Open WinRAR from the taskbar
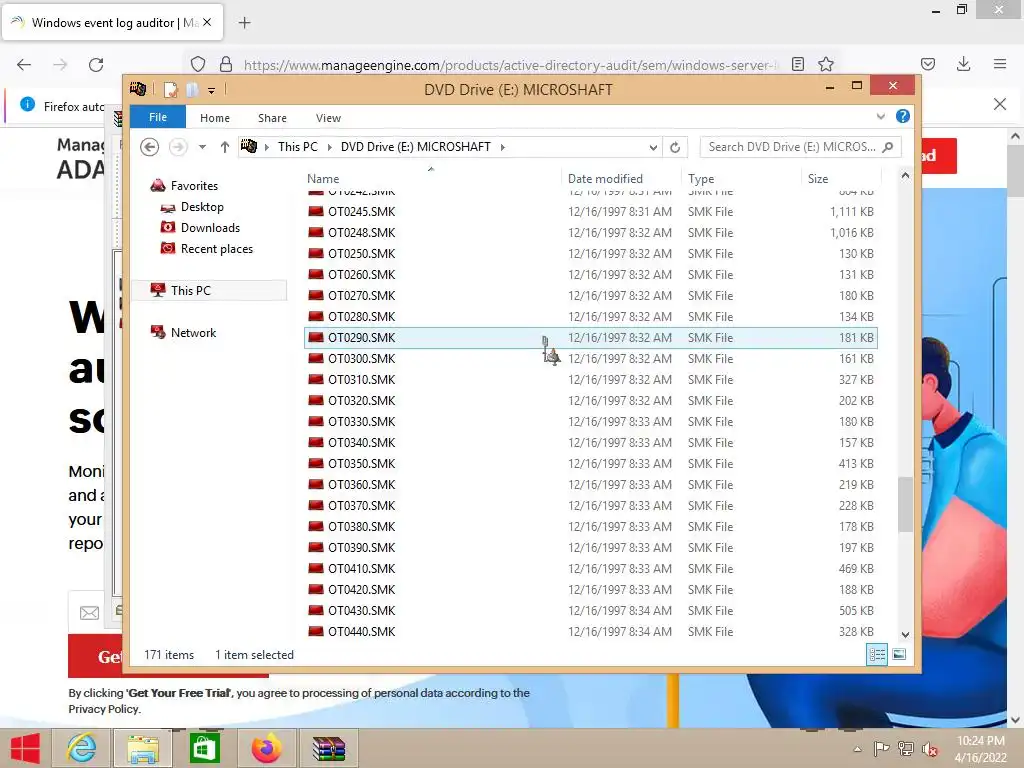Screen dimensions: 1024x768 (x=328, y=748)
